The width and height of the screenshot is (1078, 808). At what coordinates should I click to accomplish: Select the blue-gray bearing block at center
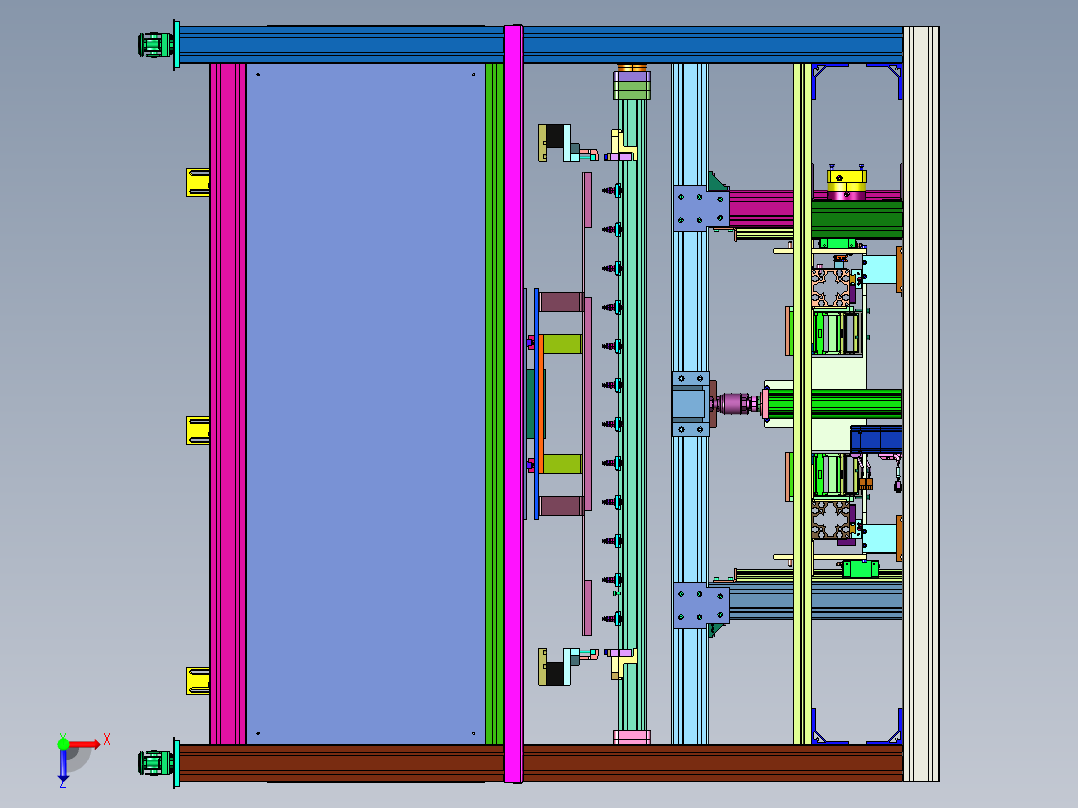[x=690, y=404]
